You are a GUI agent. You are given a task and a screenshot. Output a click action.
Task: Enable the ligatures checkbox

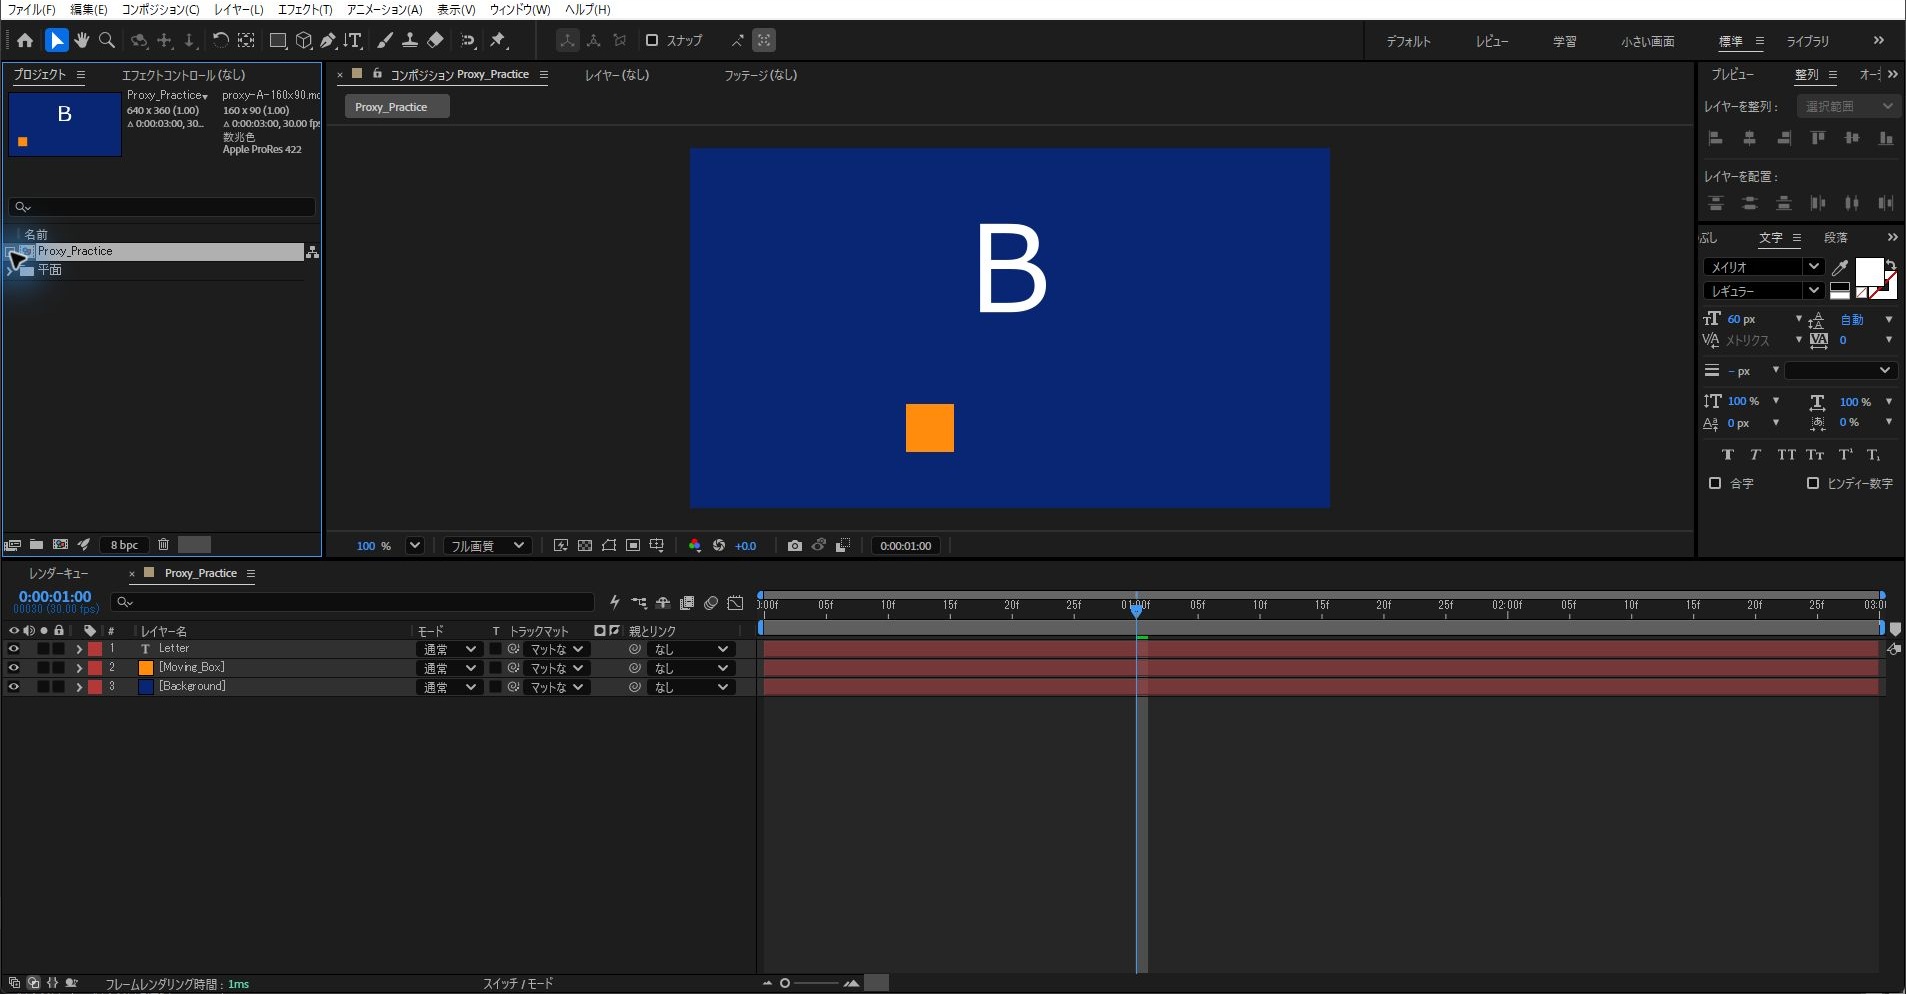1715,483
